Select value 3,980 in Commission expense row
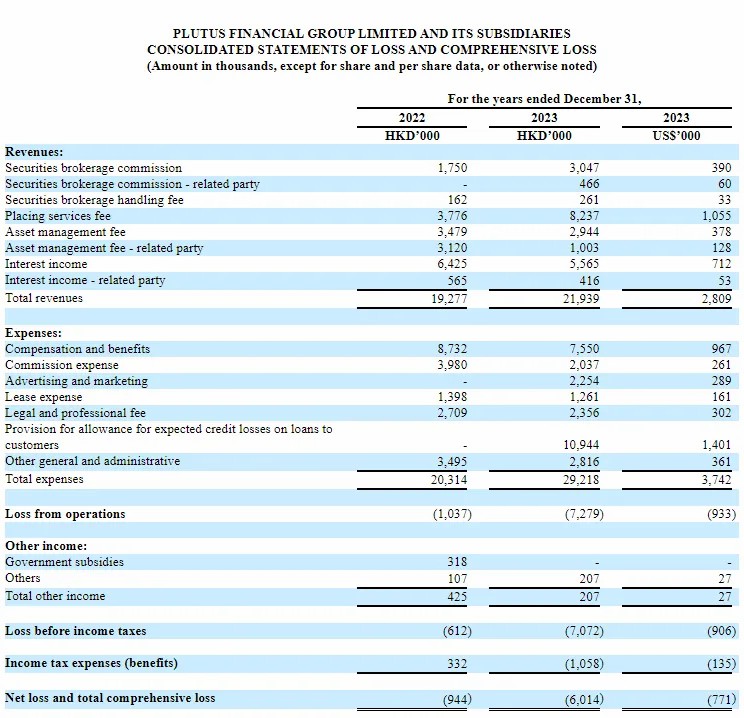 (x=452, y=365)
